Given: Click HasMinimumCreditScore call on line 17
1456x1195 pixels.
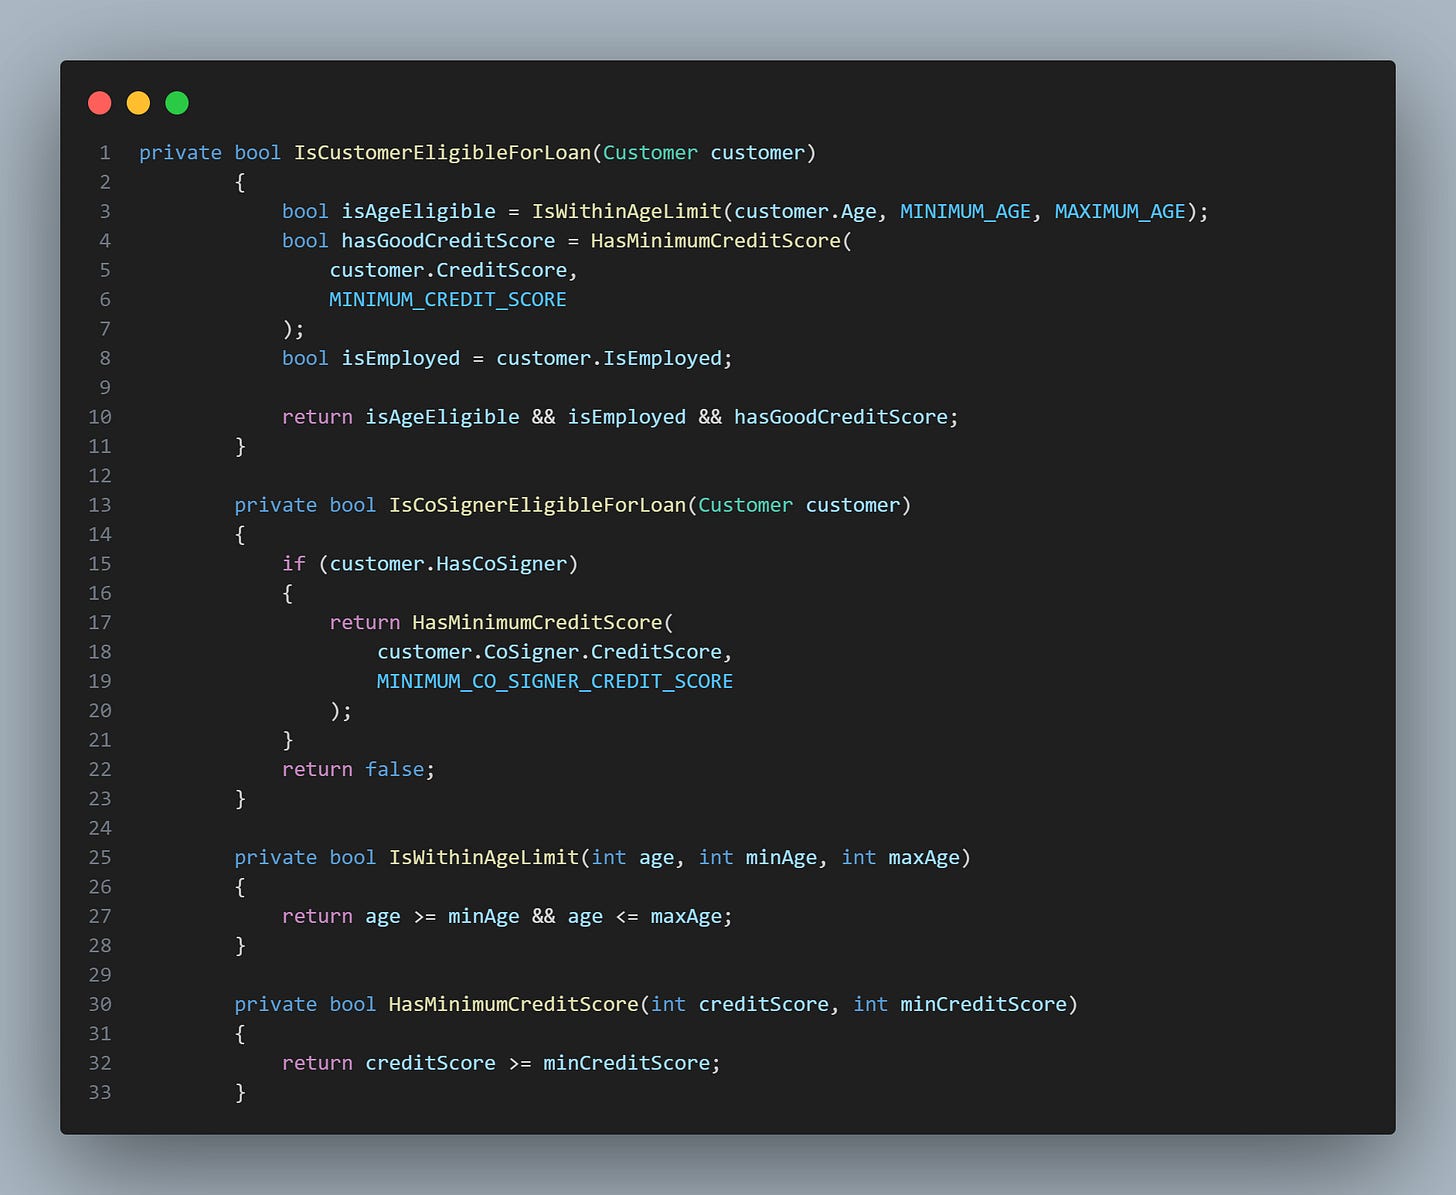Looking at the screenshot, I should (538, 623).
